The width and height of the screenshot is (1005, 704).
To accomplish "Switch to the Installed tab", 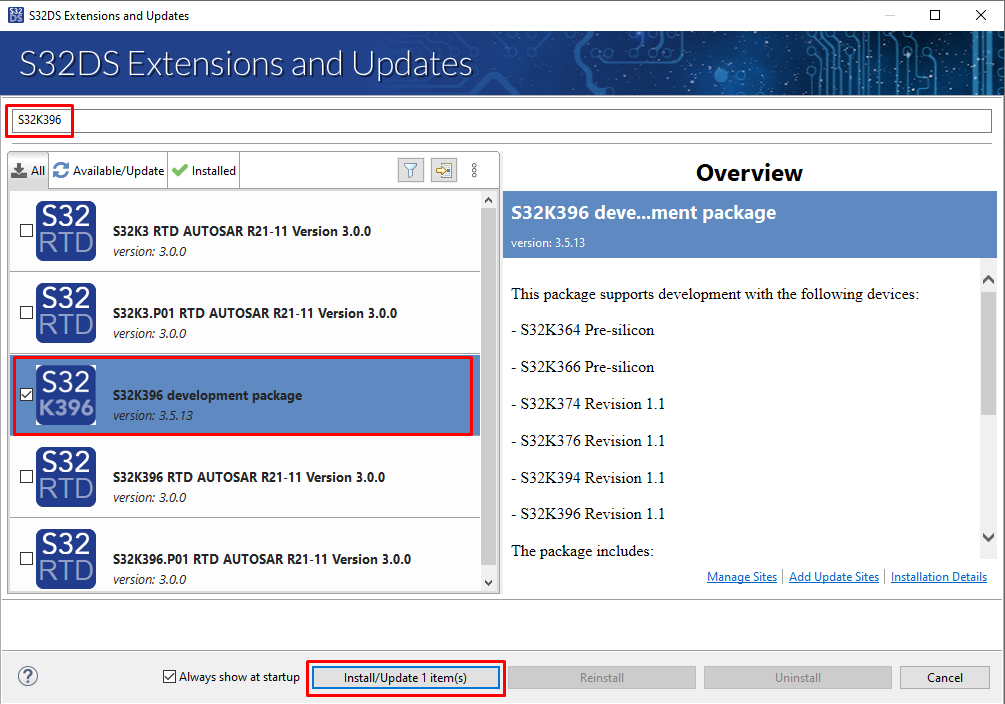I will (x=204, y=171).
